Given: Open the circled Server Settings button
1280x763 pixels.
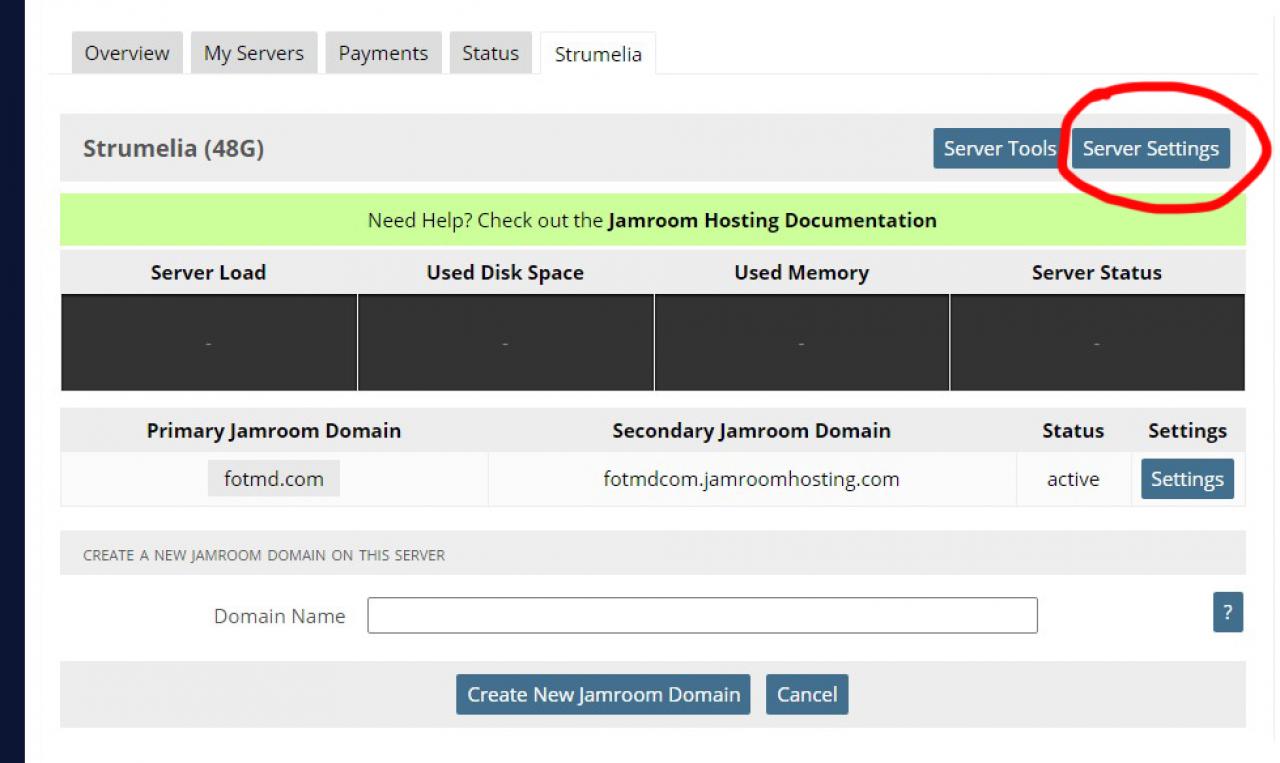Looking at the screenshot, I should (1150, 149).
